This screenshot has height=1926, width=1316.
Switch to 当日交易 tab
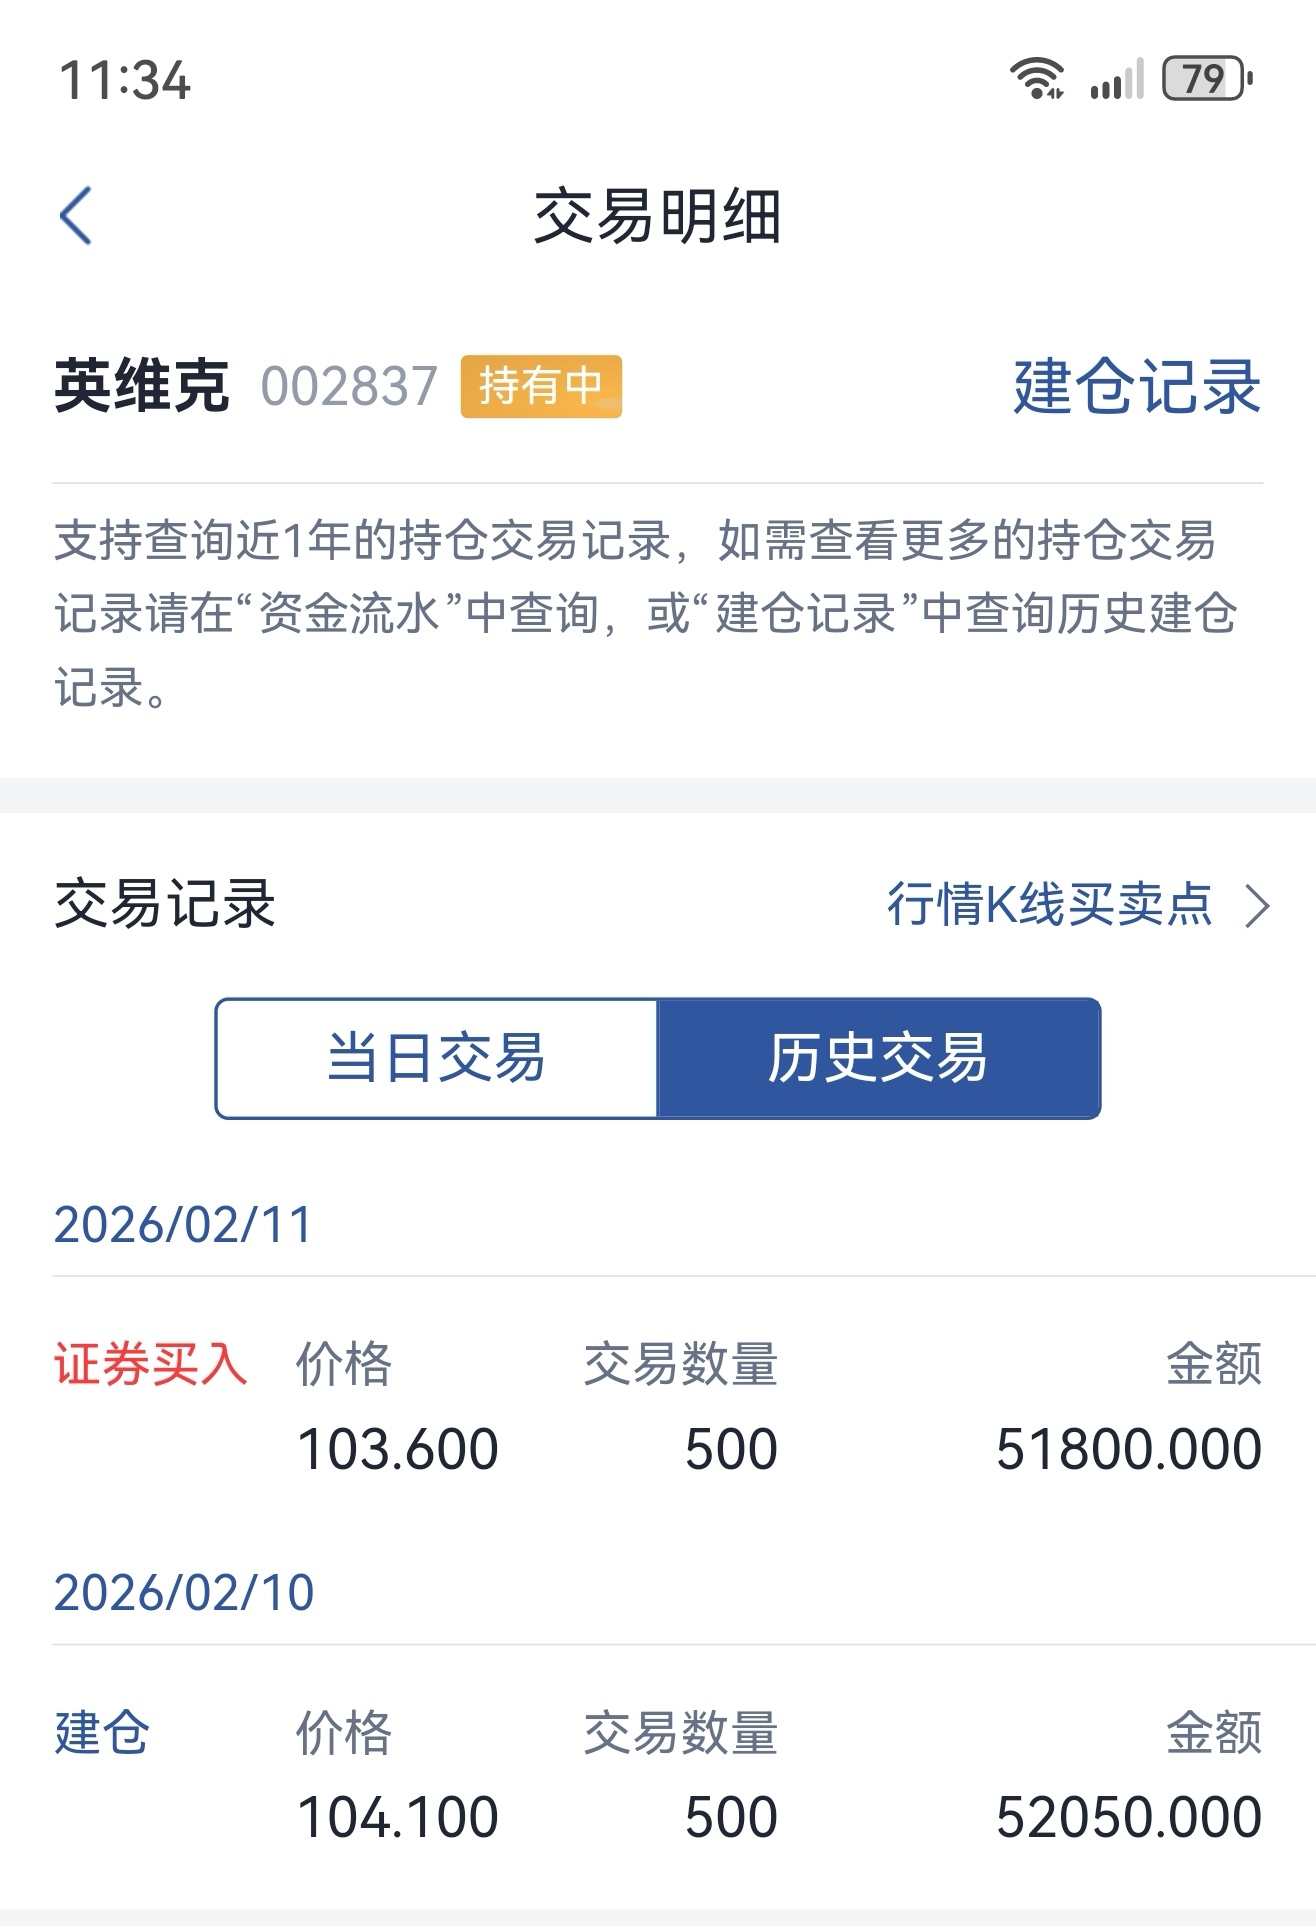point(437,1058)
